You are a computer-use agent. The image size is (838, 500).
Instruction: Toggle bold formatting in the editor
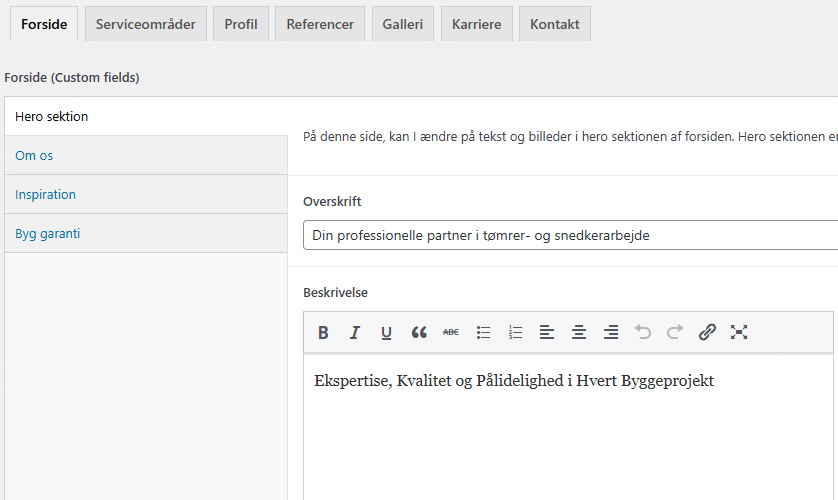323,333
